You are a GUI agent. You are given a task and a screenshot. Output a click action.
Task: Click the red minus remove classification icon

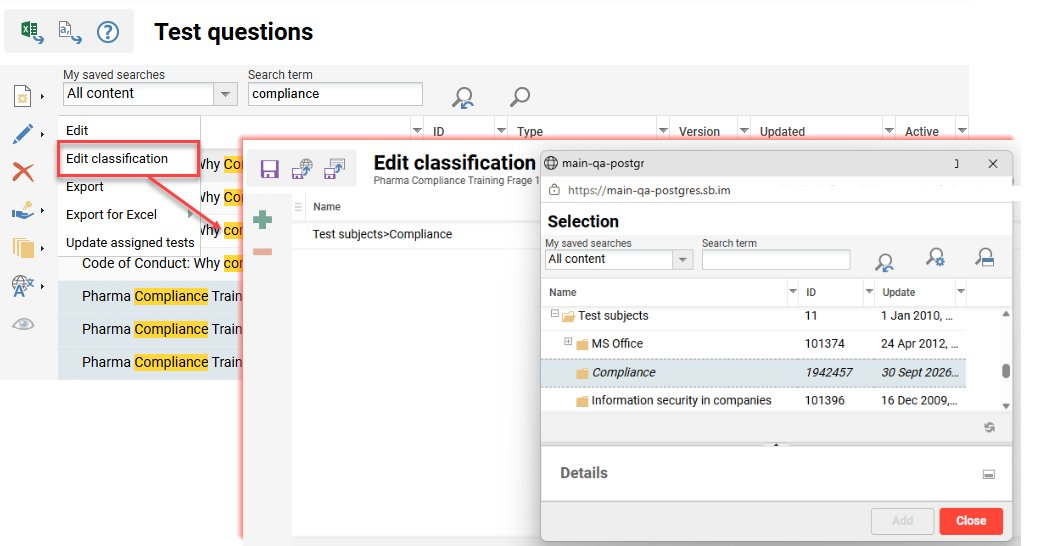coord(262,252)
